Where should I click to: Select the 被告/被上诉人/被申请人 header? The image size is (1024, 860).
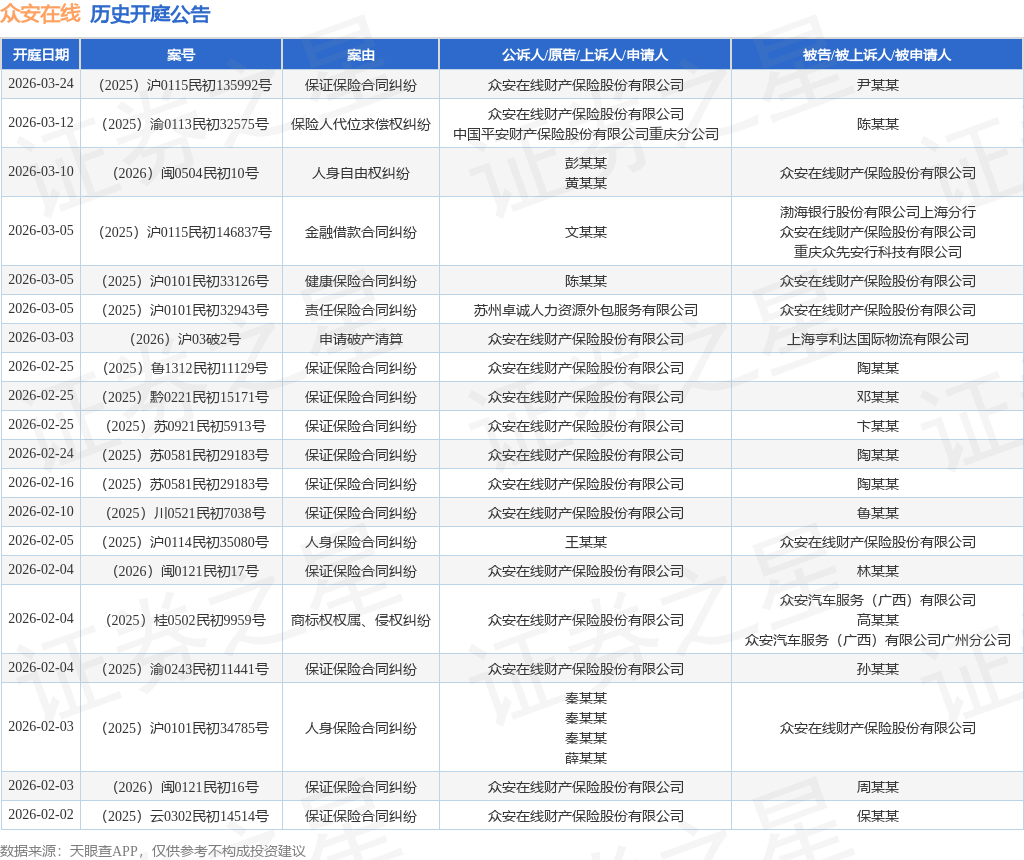[877, 55]
